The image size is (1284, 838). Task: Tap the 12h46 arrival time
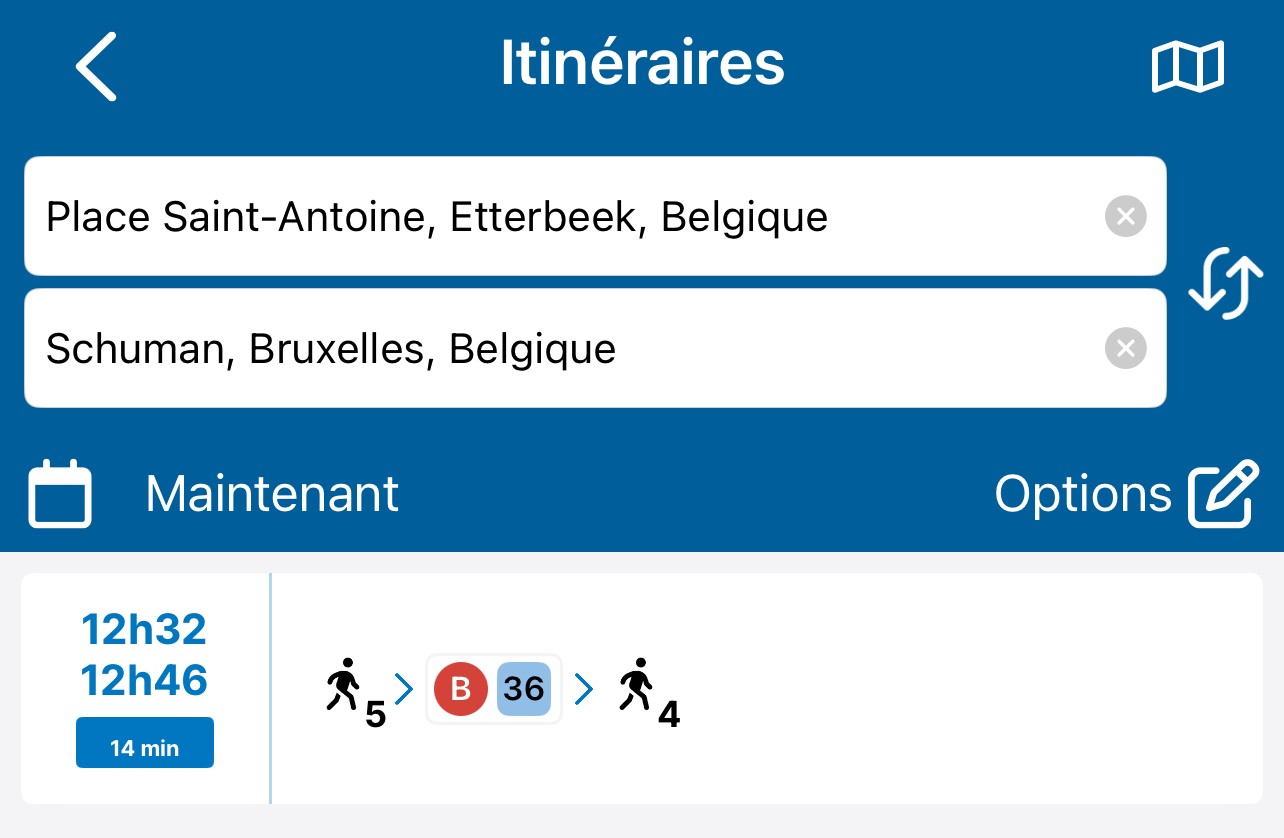pos(144,681)
